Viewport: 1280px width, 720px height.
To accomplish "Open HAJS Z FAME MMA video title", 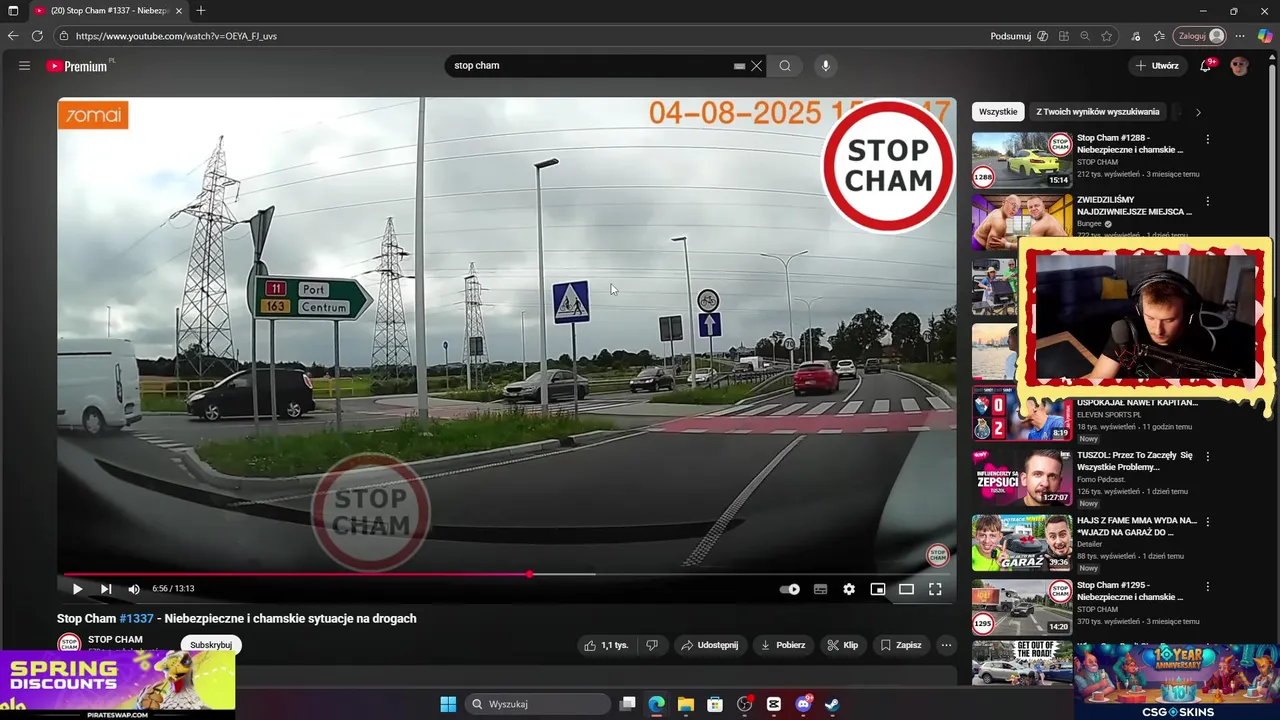I will click(x=1137, y=526).
